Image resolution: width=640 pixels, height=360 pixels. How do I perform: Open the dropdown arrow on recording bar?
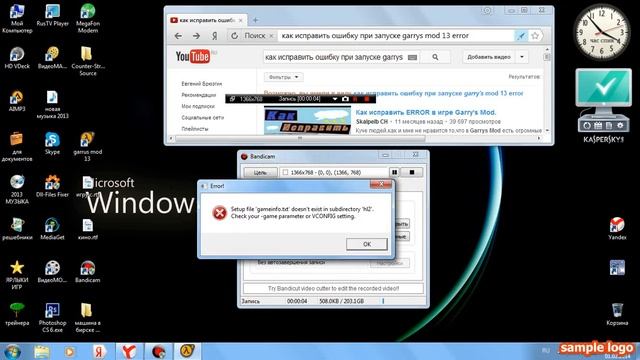tap(335, 99)
